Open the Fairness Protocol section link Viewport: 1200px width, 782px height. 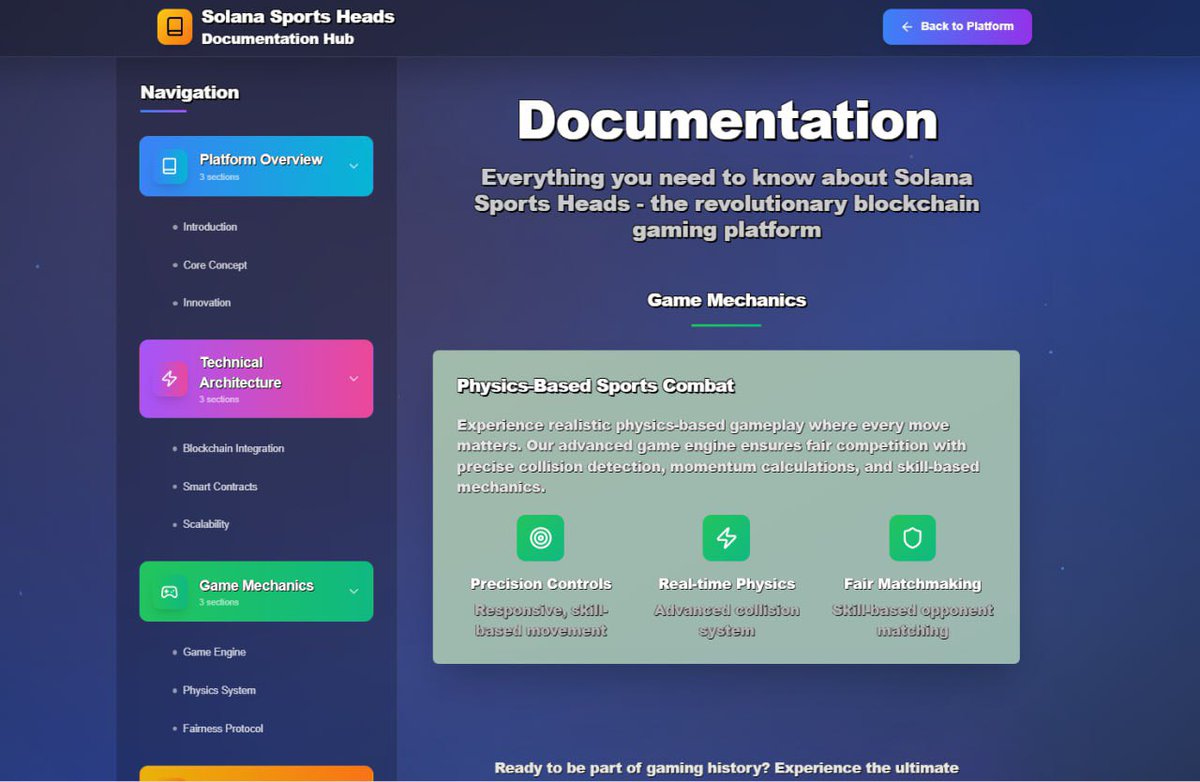coord(223,729)
